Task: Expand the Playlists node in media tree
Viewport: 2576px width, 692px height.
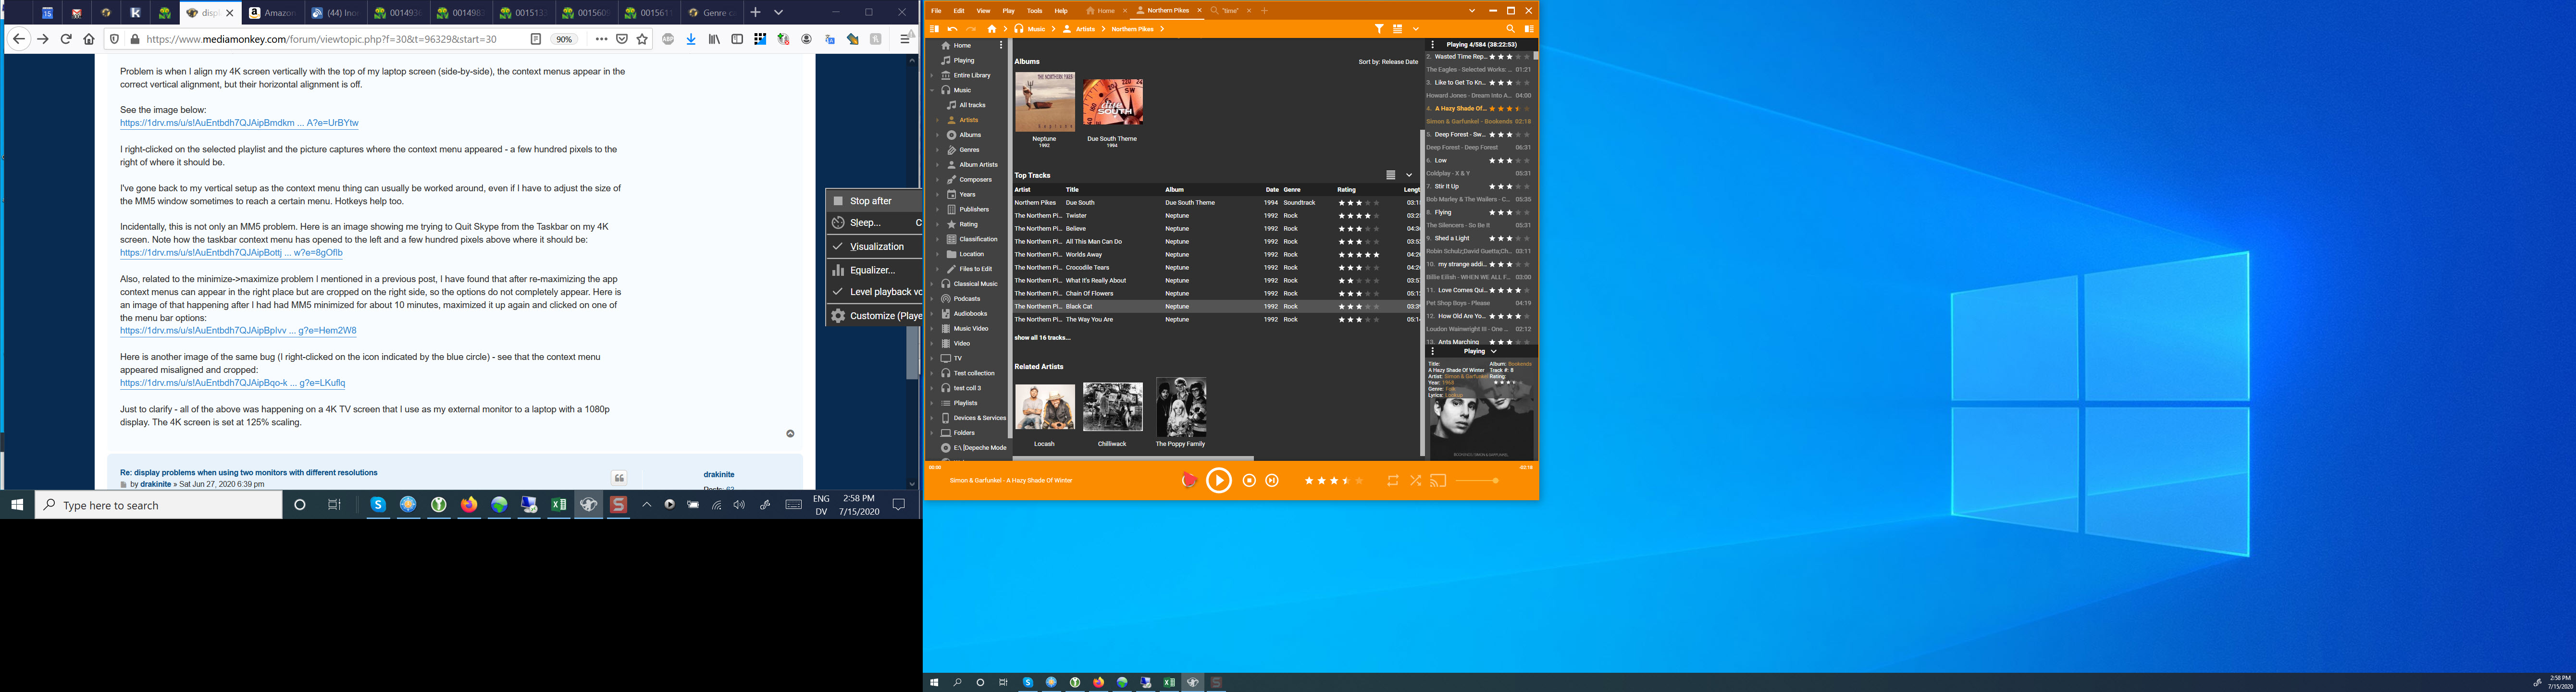Action: pyautogui.click(x=932, y=403)
